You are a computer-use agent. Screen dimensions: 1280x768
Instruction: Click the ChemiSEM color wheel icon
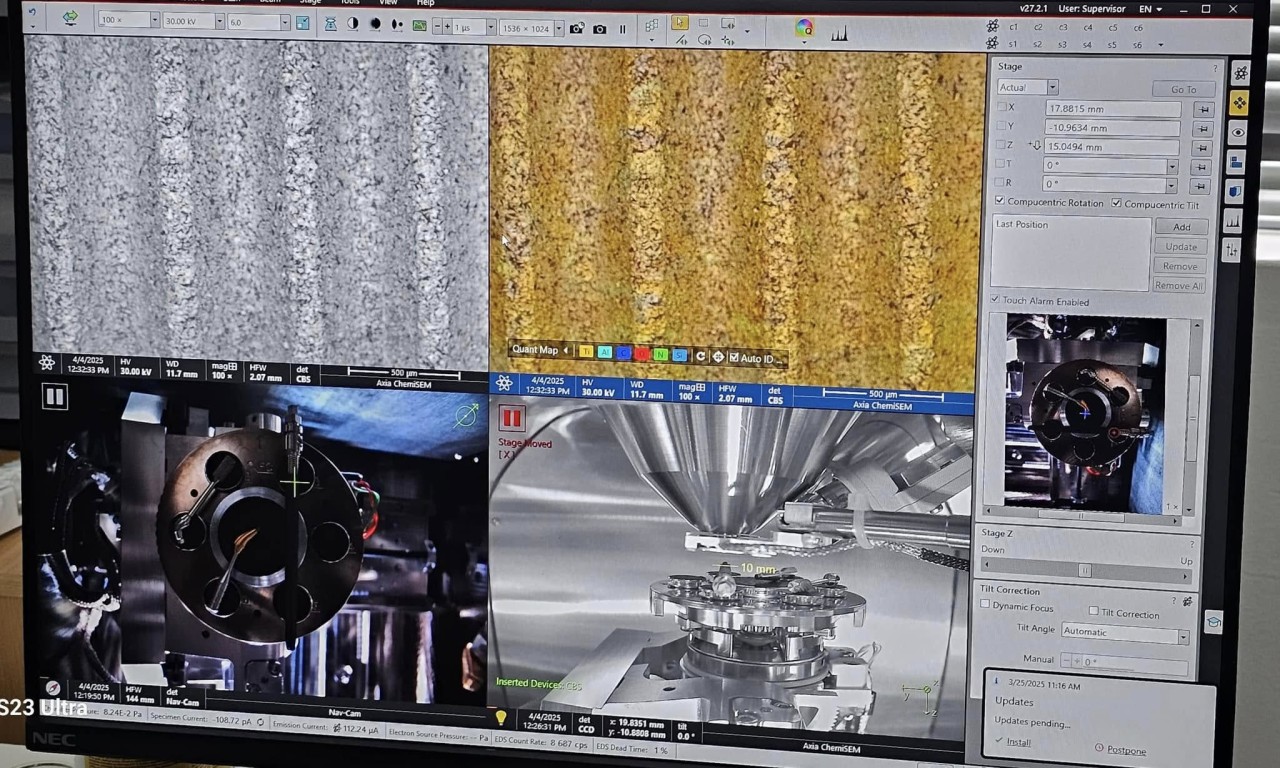(804, 28)
